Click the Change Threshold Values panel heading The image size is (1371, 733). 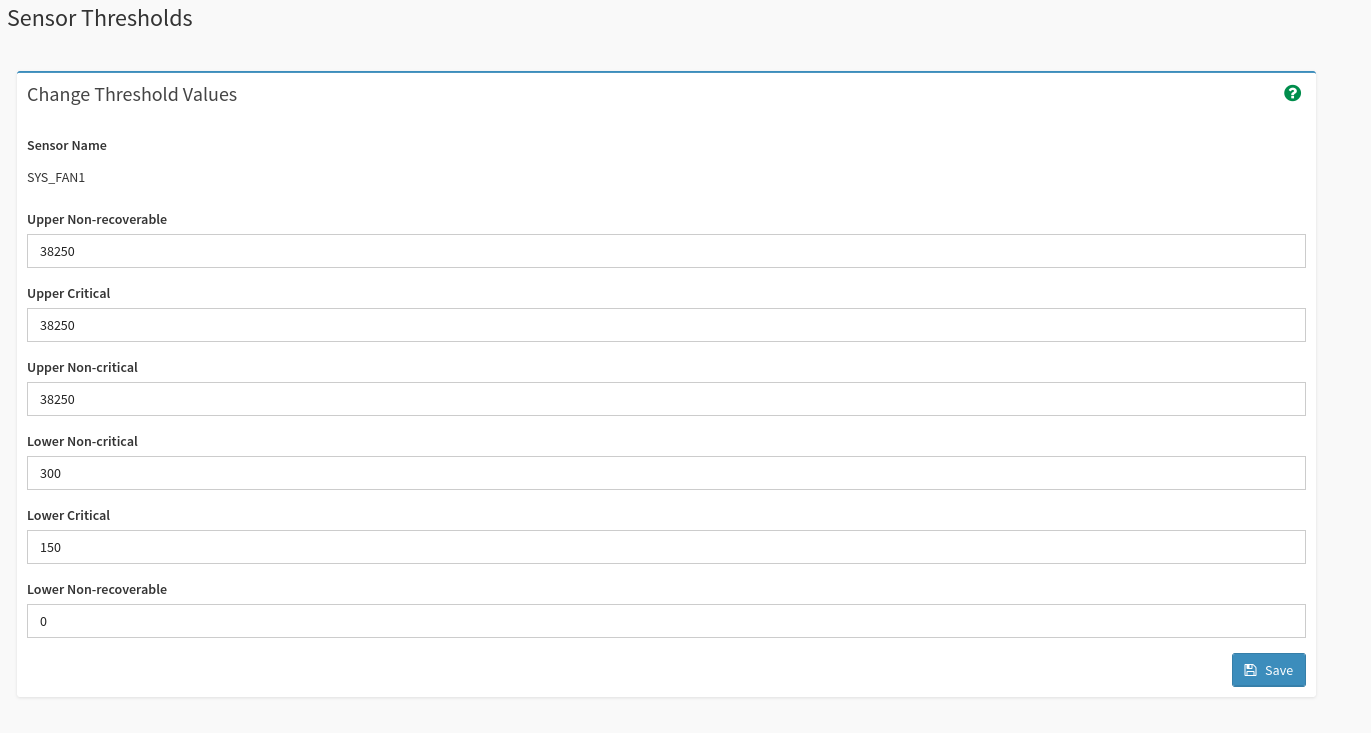(132, 95)
